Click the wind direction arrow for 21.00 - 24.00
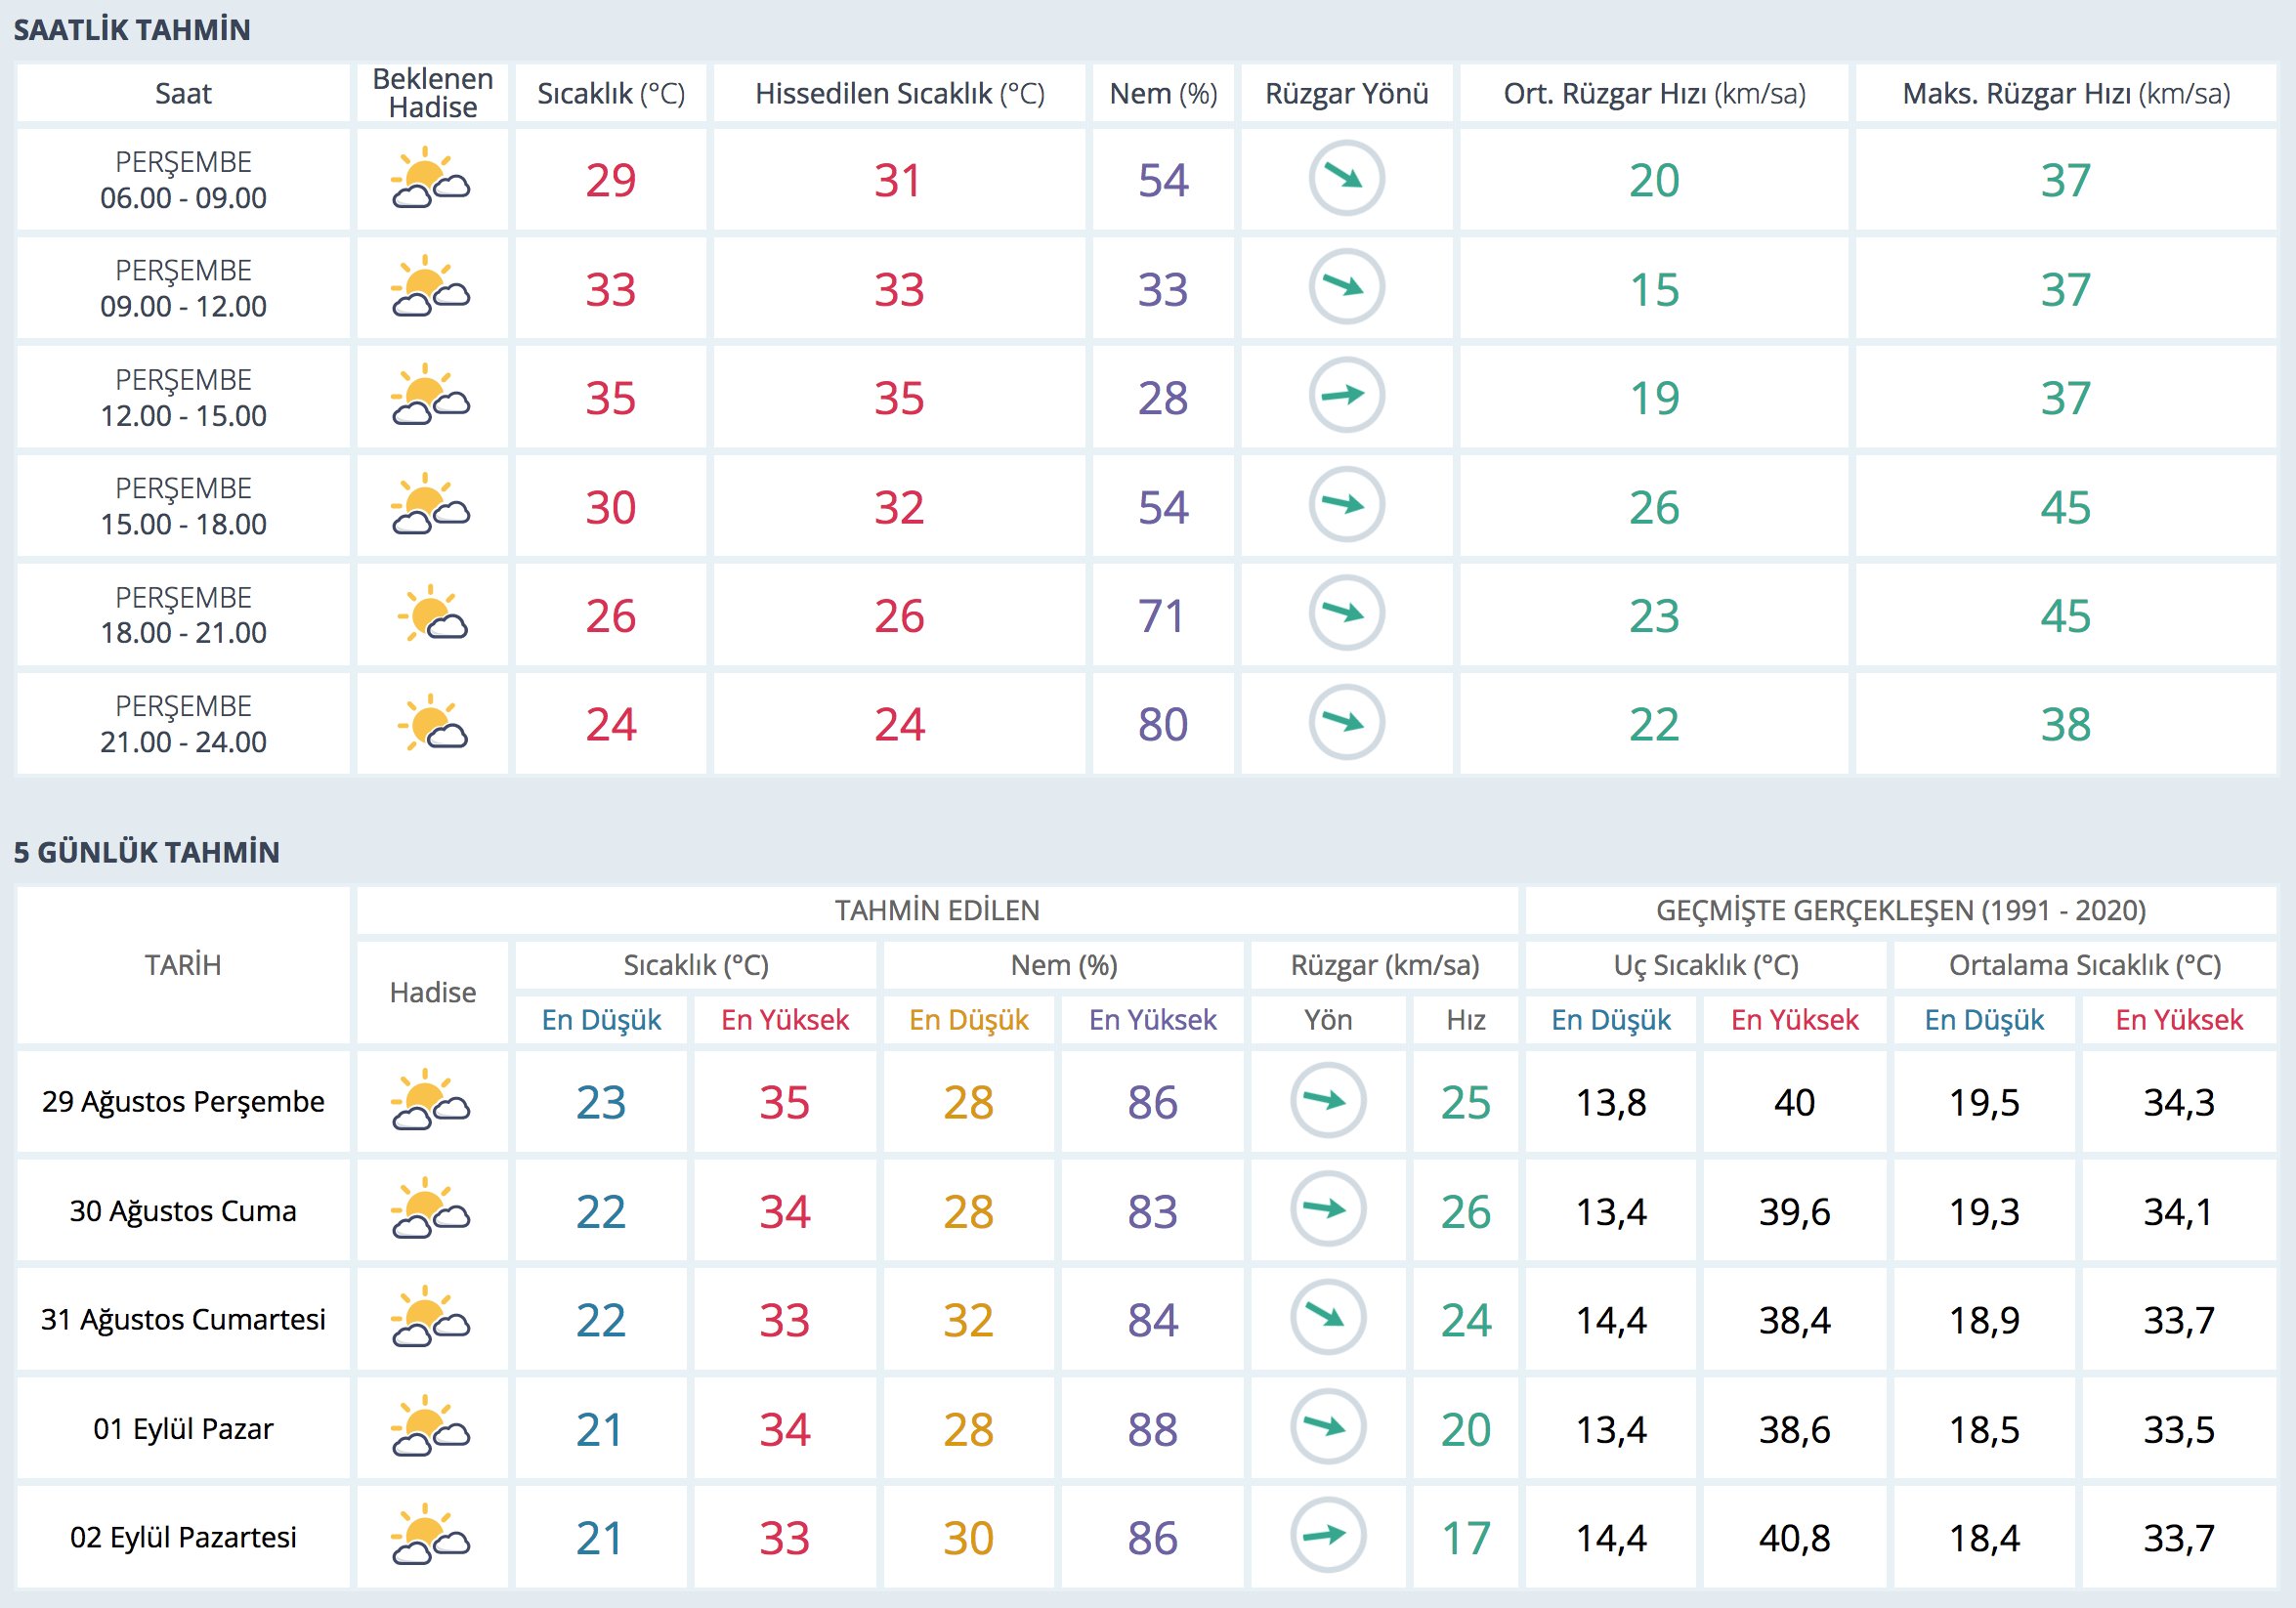Viewport: 2296px width, 1608px height. click(1346, 722)
